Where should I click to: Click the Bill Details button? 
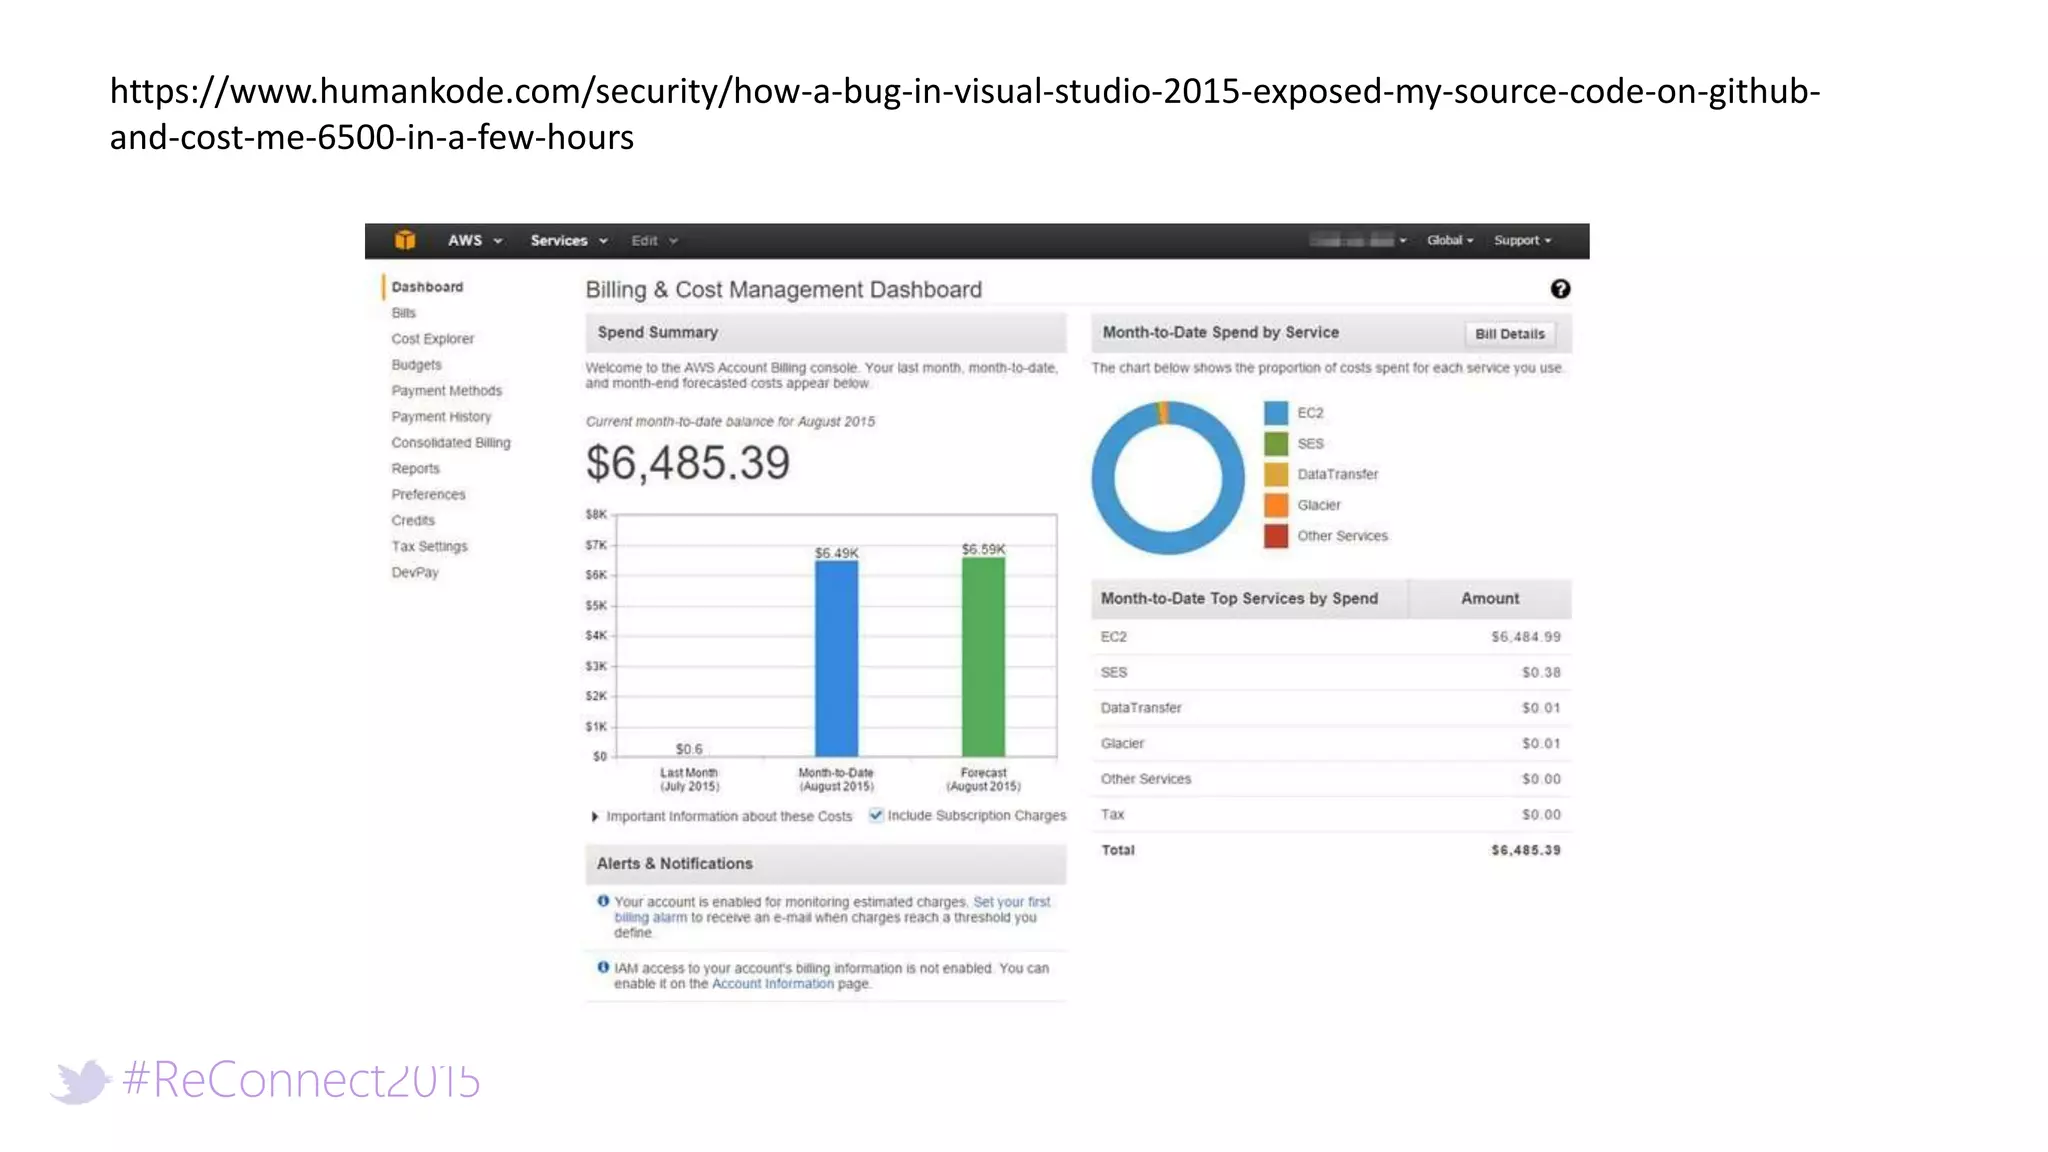(x=1509, y=334)
